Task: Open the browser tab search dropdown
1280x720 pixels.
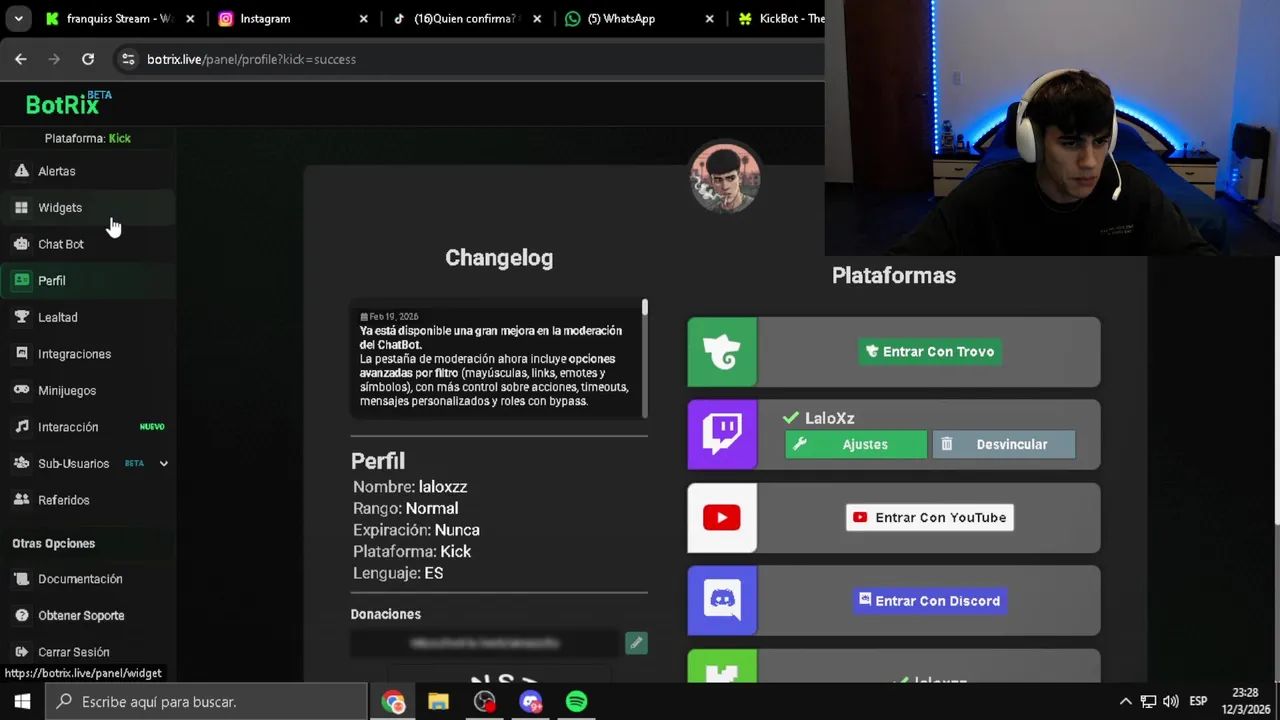Action: pos(18,18)
